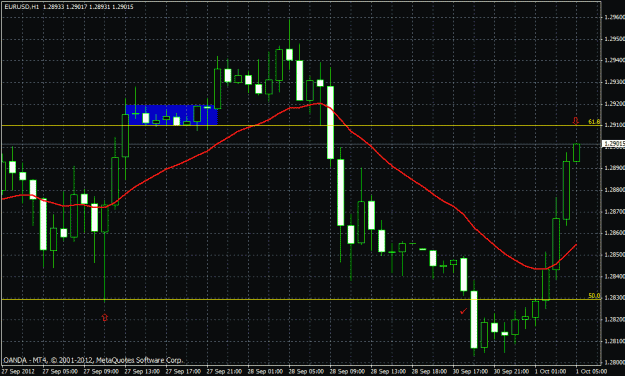Click the 27 Sep 13:00 time label

(x=141, y=371)
